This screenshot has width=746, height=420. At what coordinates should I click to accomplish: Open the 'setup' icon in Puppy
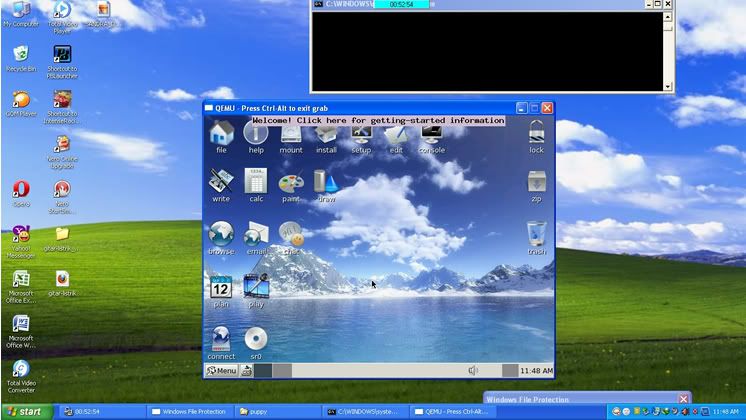[361, 135]
